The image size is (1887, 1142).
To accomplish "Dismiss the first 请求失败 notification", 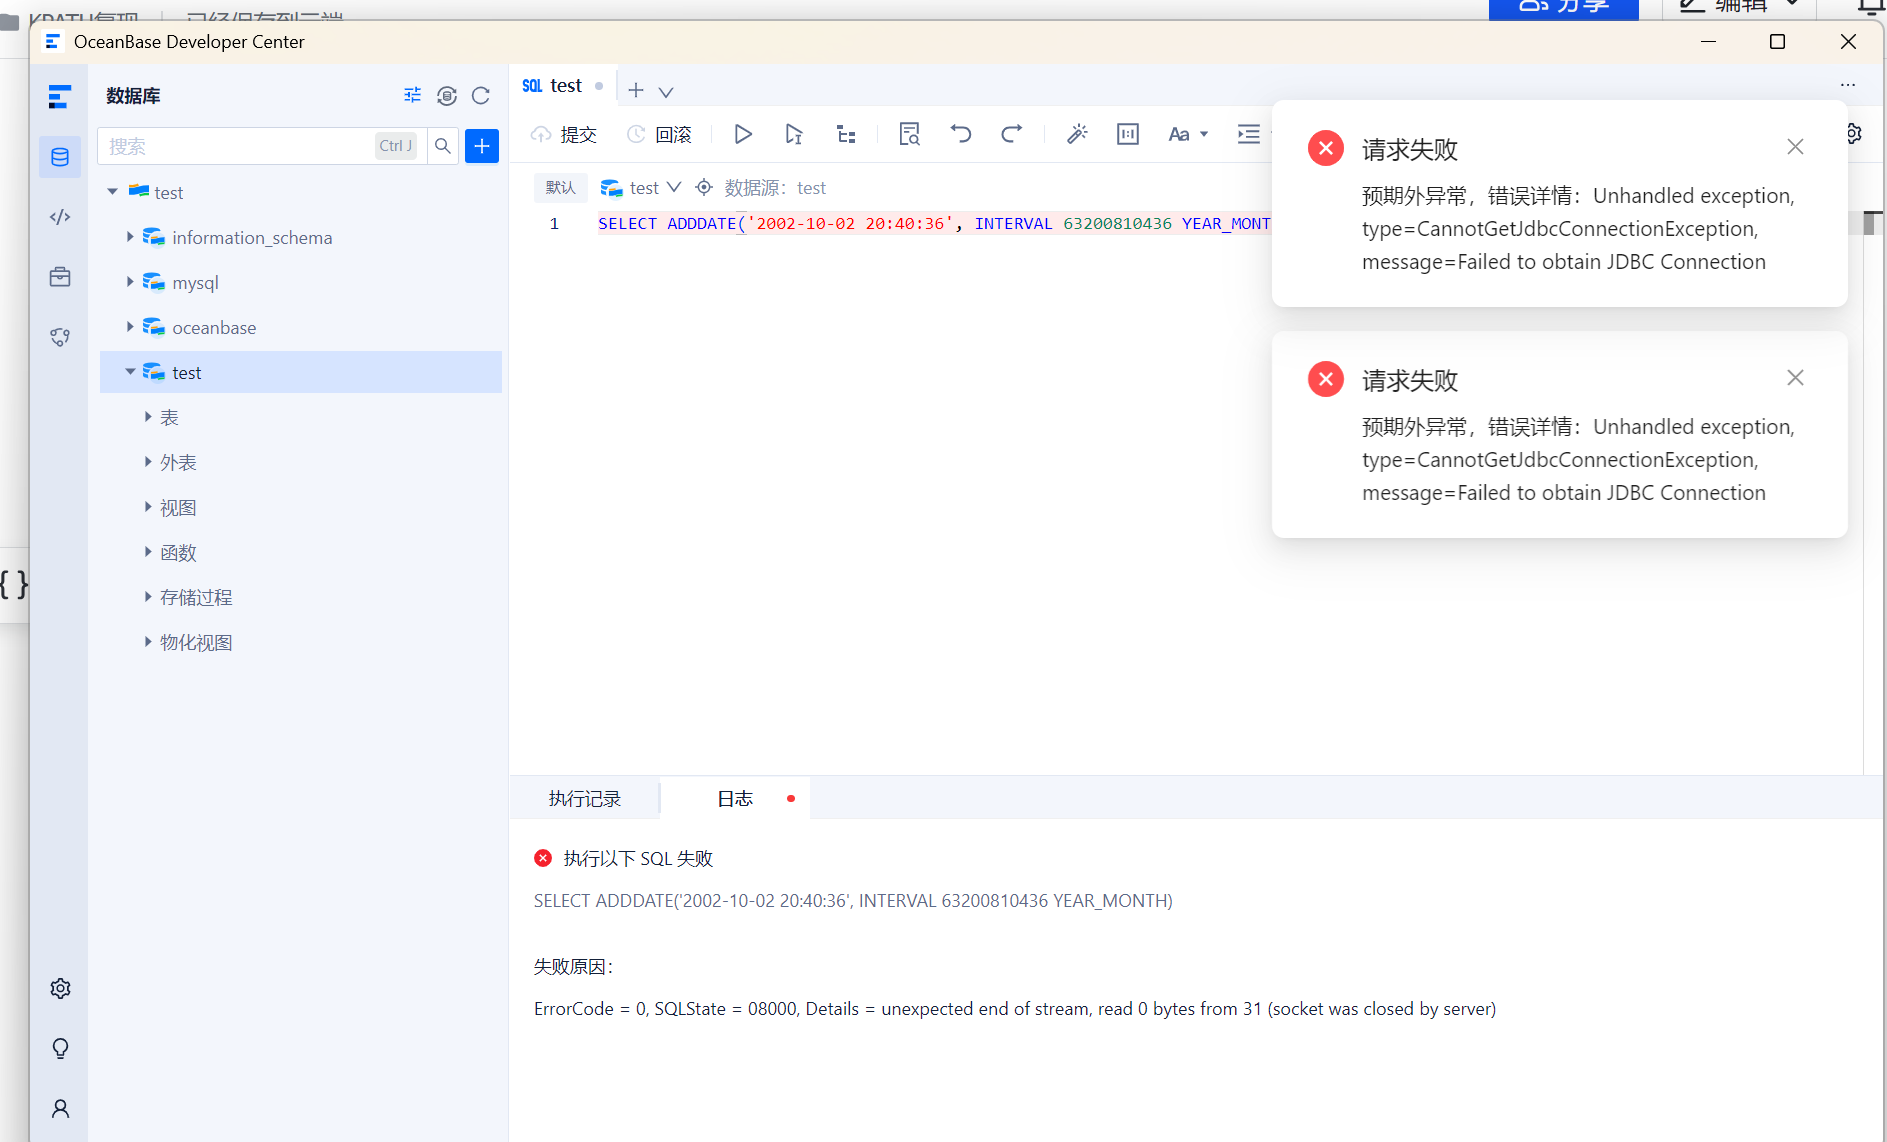I will click(x=1795, y=147).
